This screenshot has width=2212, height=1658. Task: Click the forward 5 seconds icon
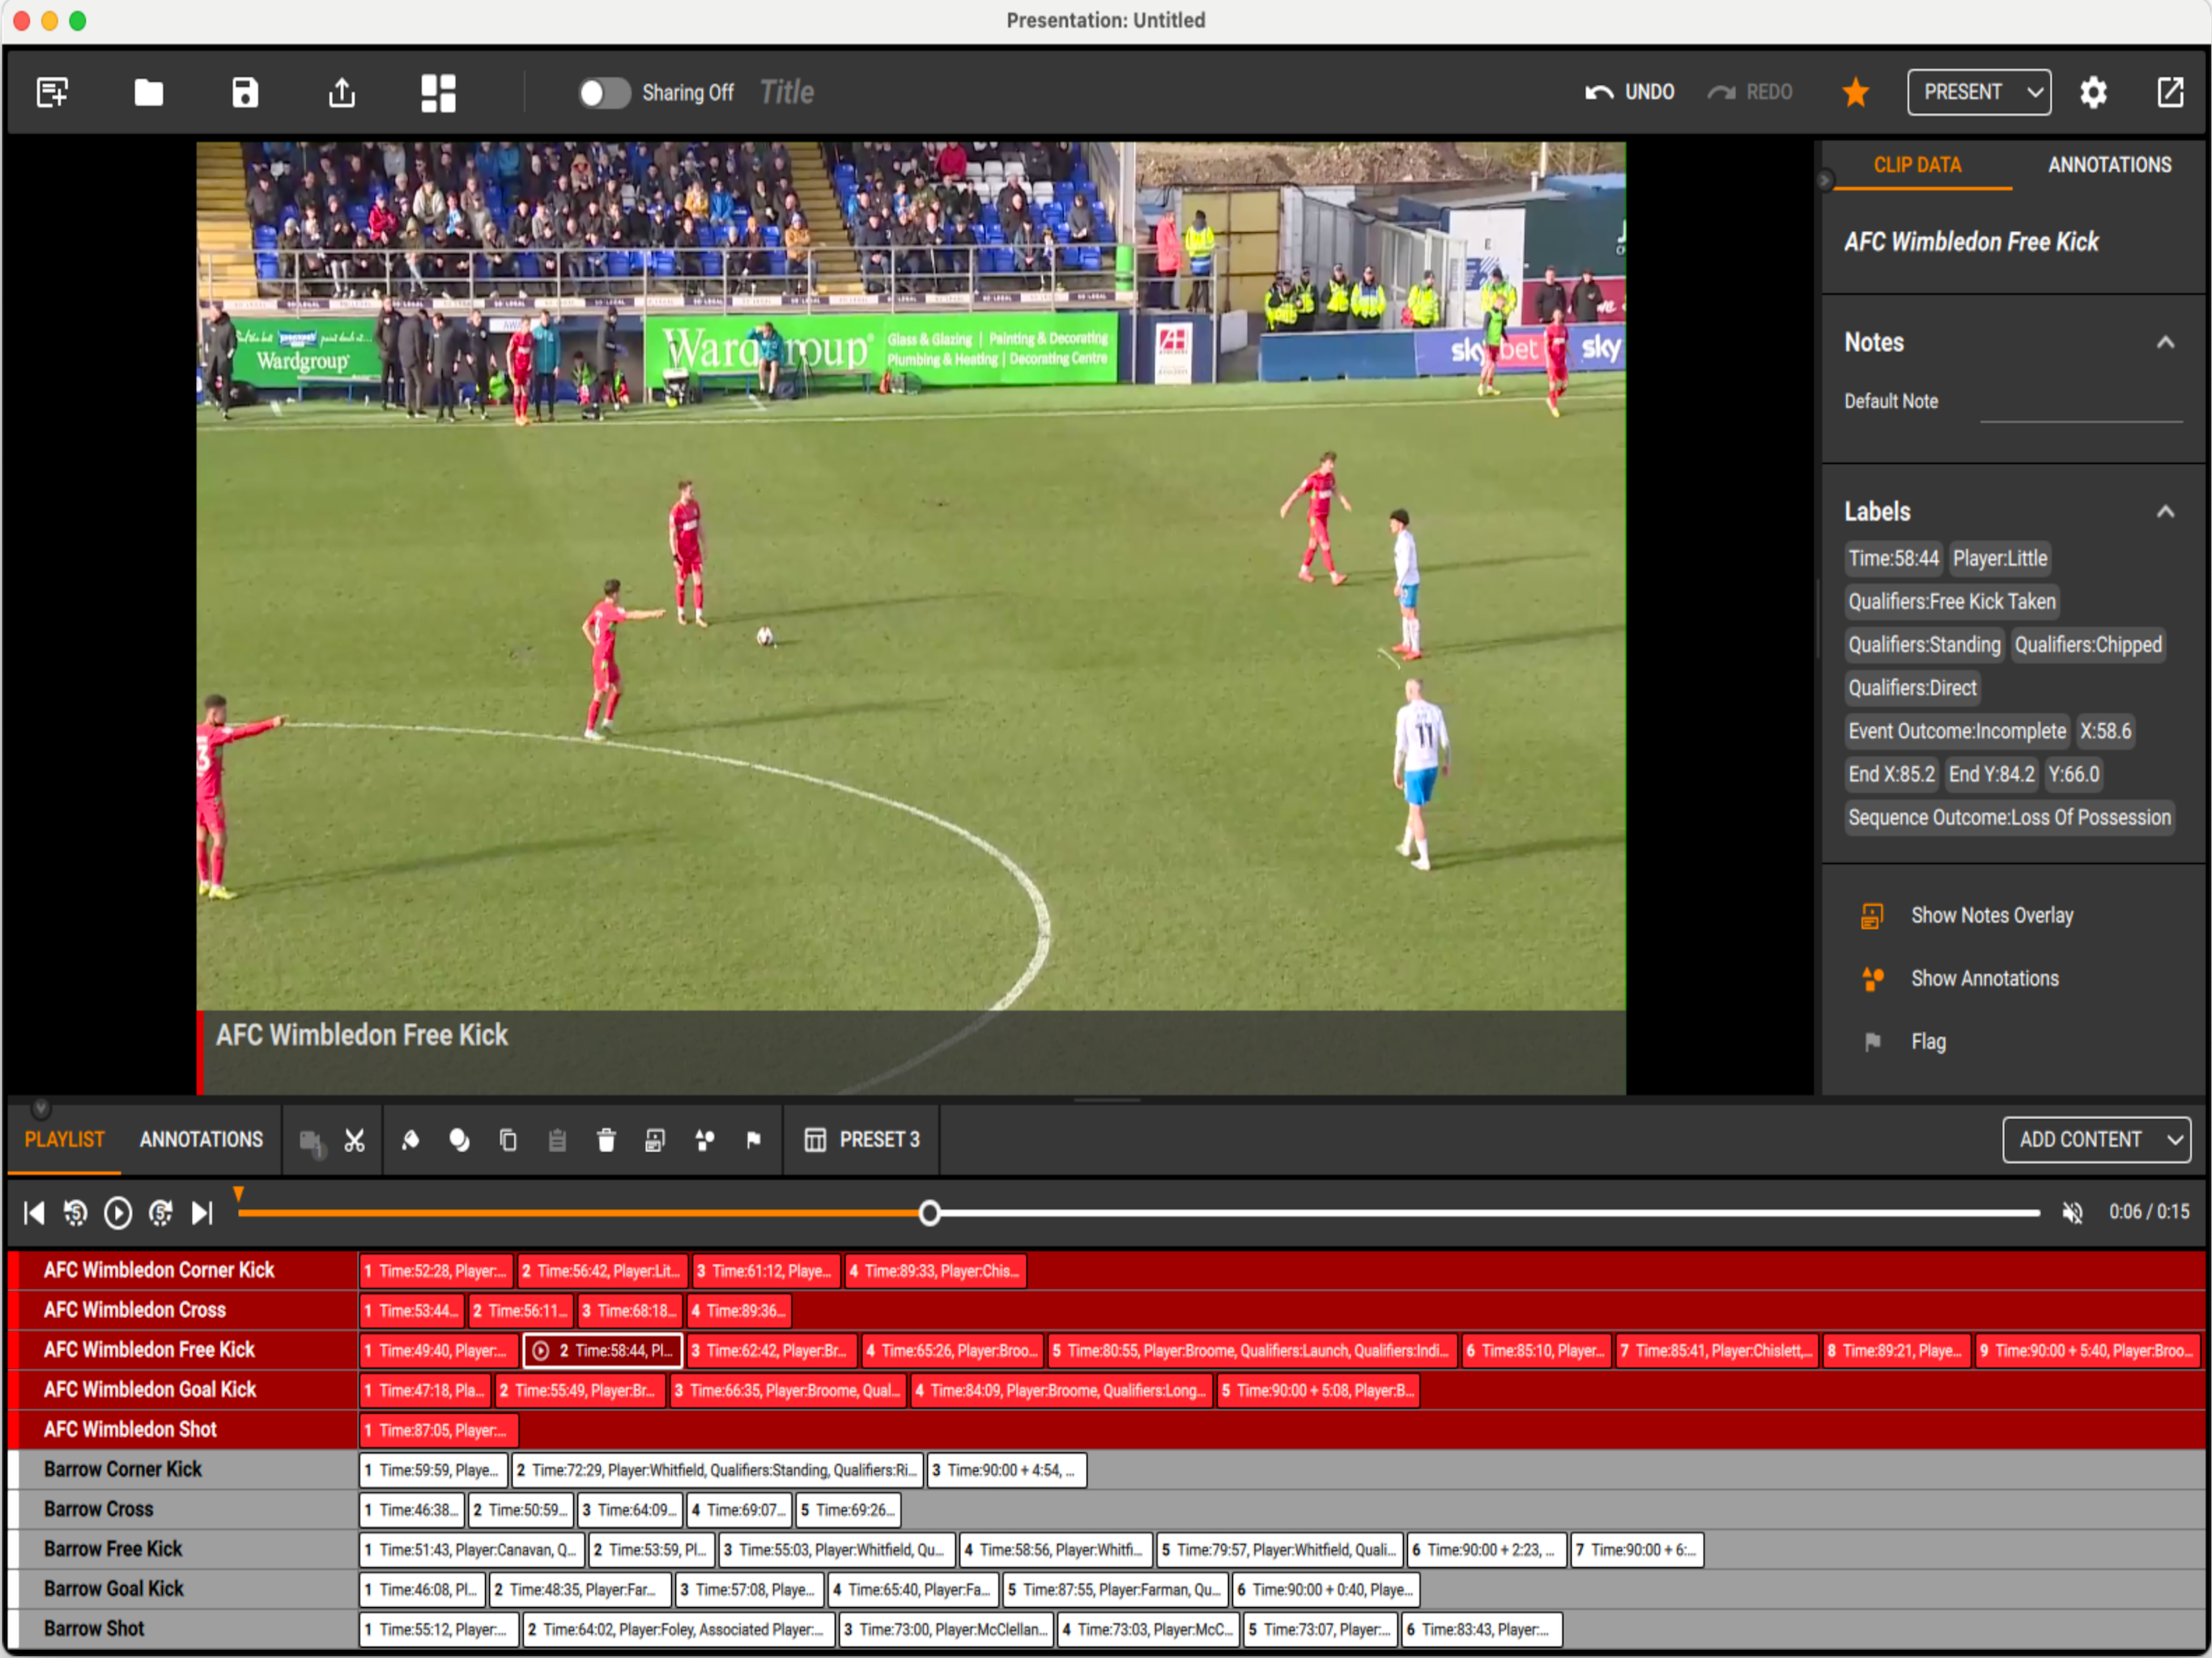pyautogui.click(x=160, y=1213)
